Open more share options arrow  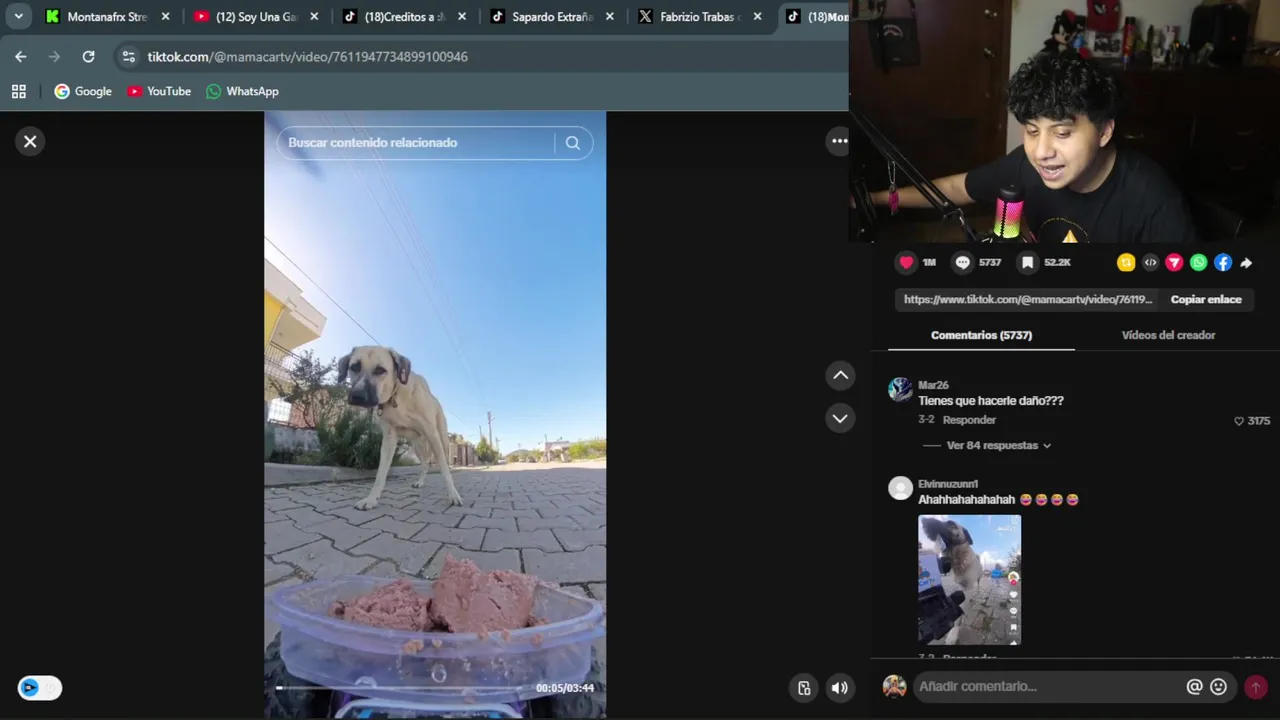pyautogui.click(x=1246, y=263)
